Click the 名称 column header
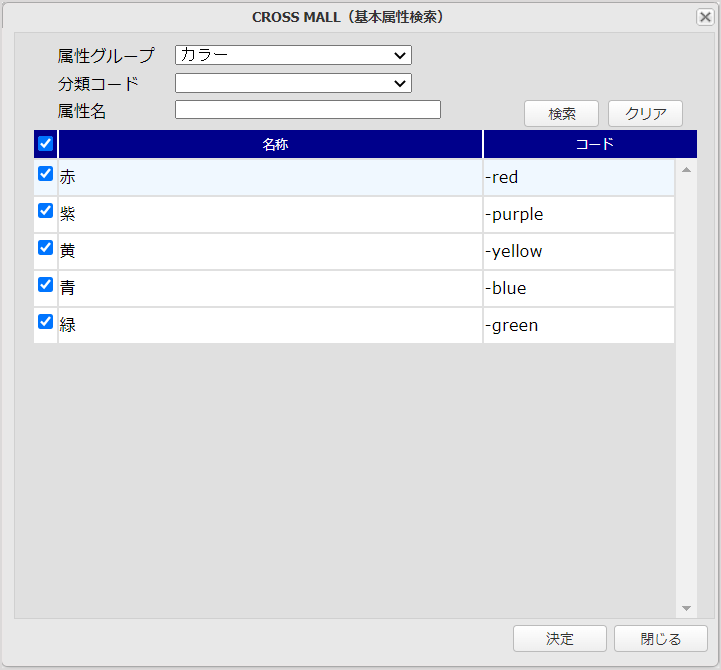Screen dimensions: 721x670 (270, 144)
